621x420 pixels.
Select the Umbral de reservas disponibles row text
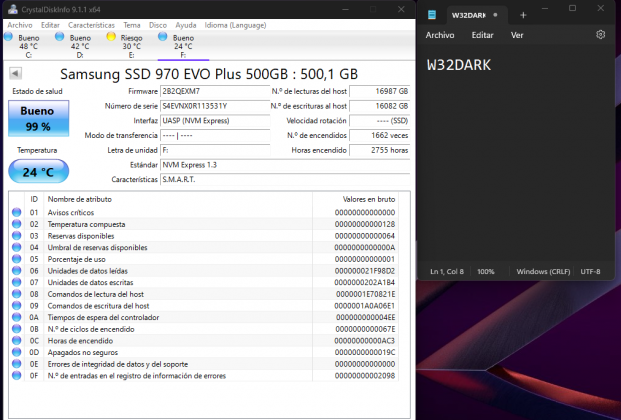(x=97, y=248)
